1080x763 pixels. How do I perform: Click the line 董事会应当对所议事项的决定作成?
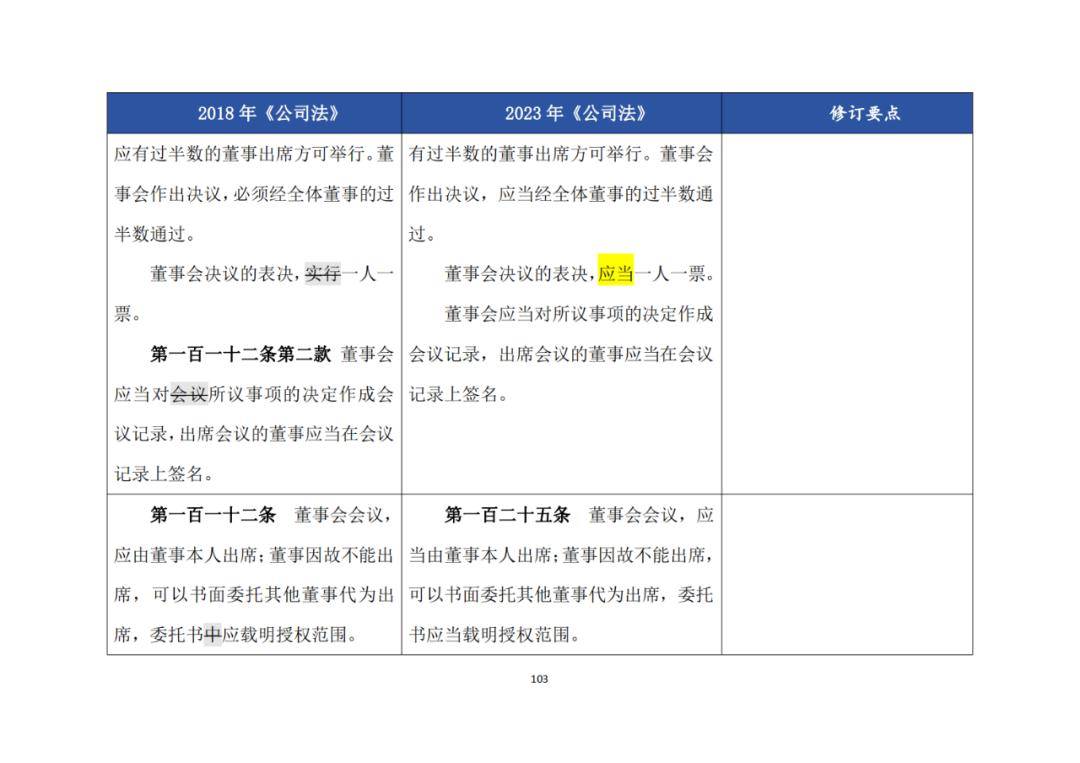[579, 314]
